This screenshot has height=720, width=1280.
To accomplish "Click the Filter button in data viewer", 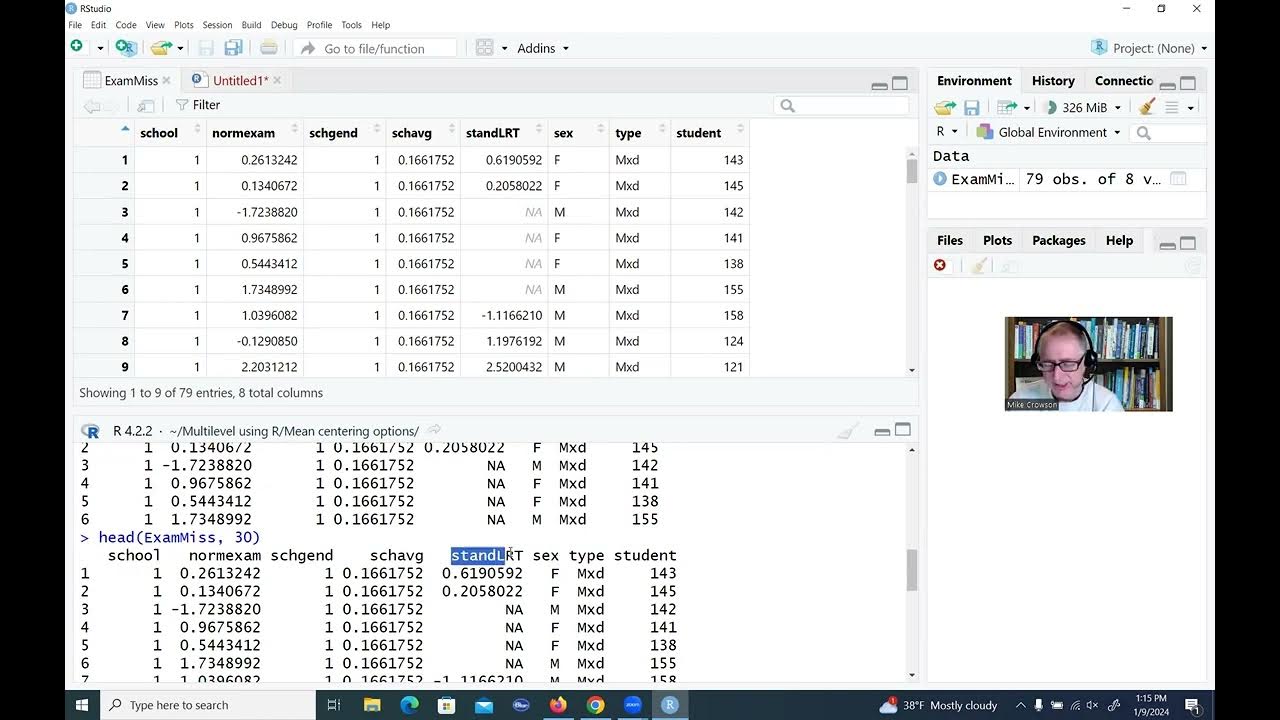I will click(198, 105).
